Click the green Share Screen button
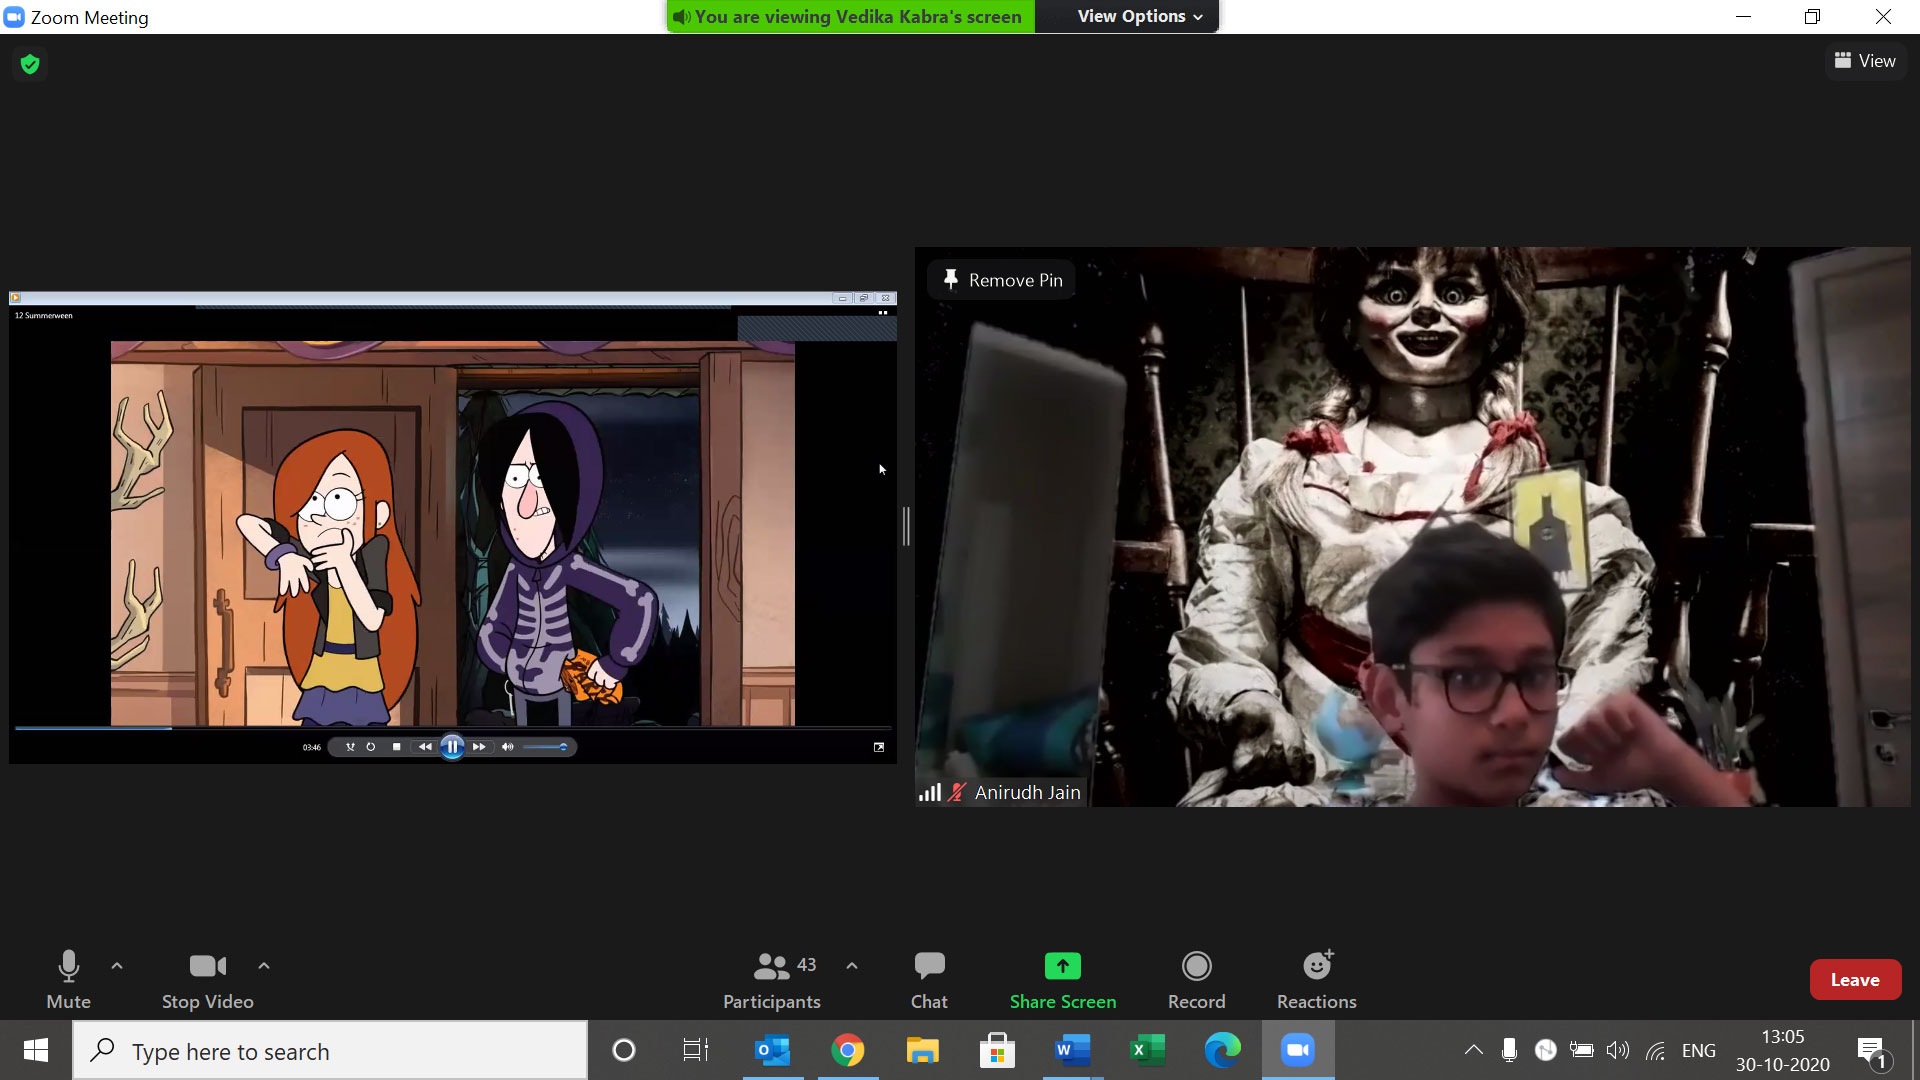This screenshot has width=1920, height=1080. pos(1063,979)
